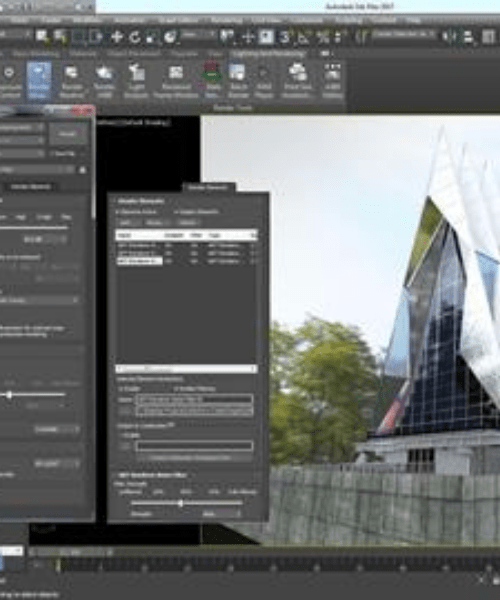Switch to the View ribbon tab
The height and width of the screenshot is (600, 500).
click(215, 54)
